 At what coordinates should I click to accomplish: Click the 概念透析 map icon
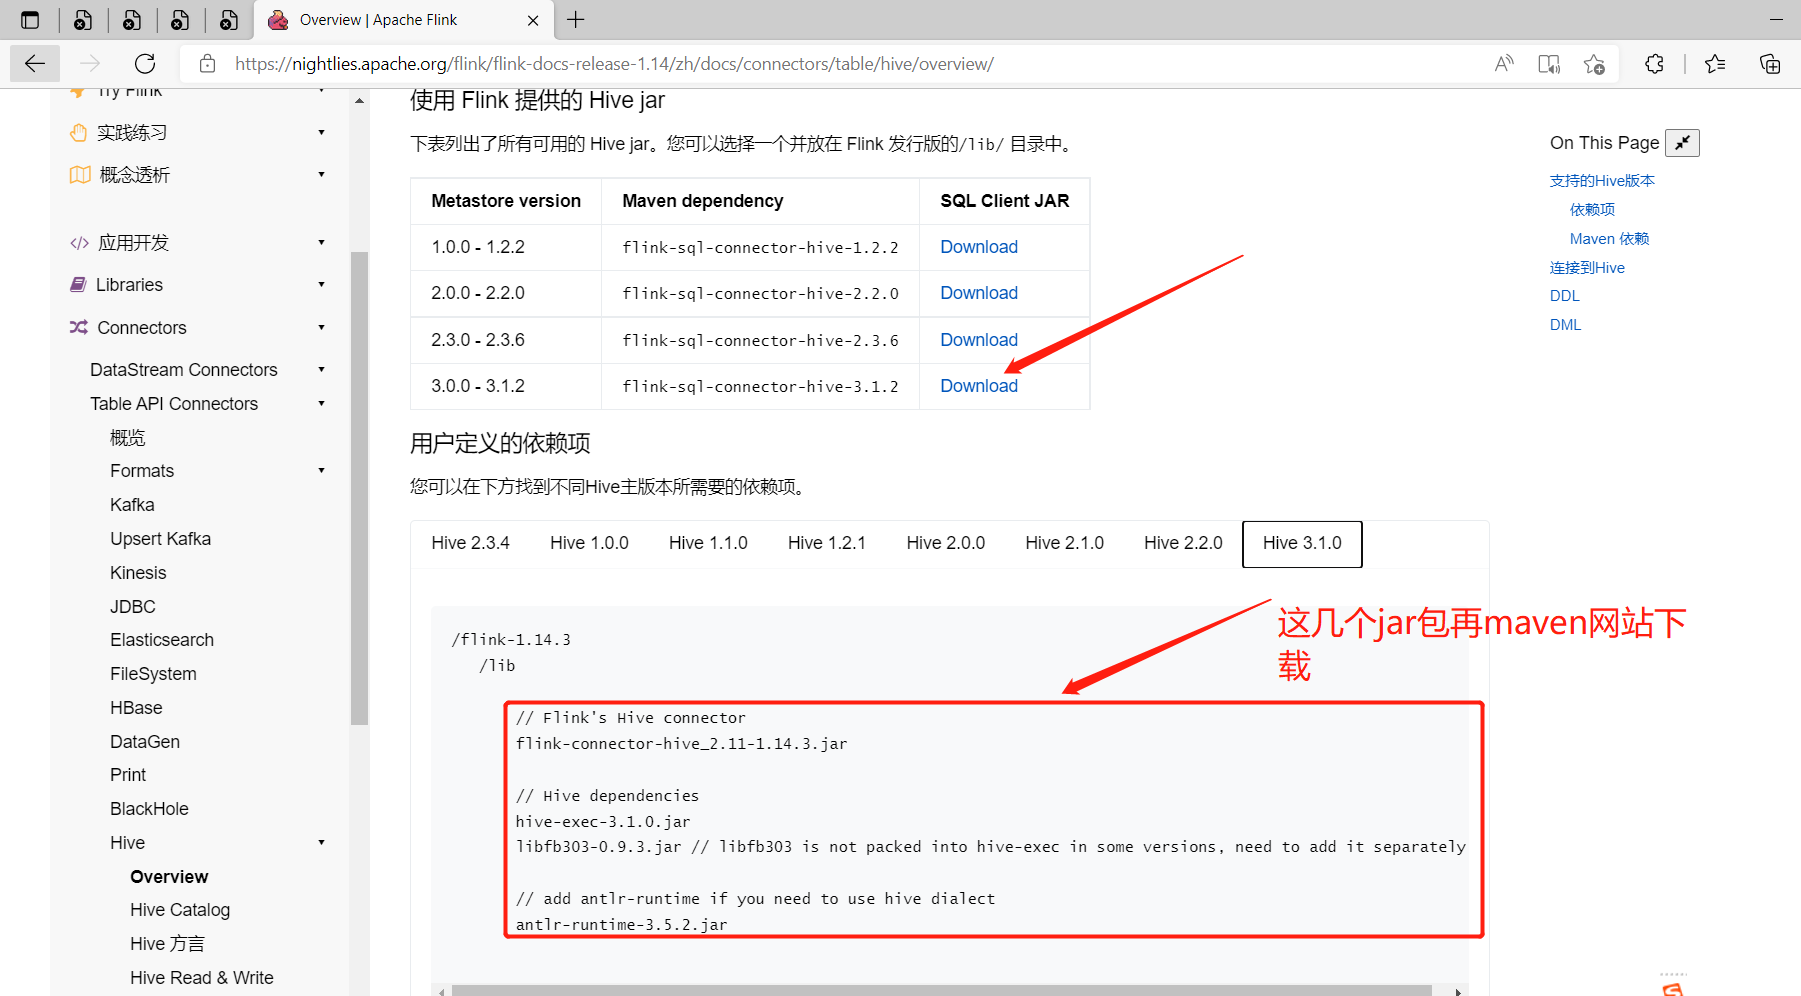80,175
